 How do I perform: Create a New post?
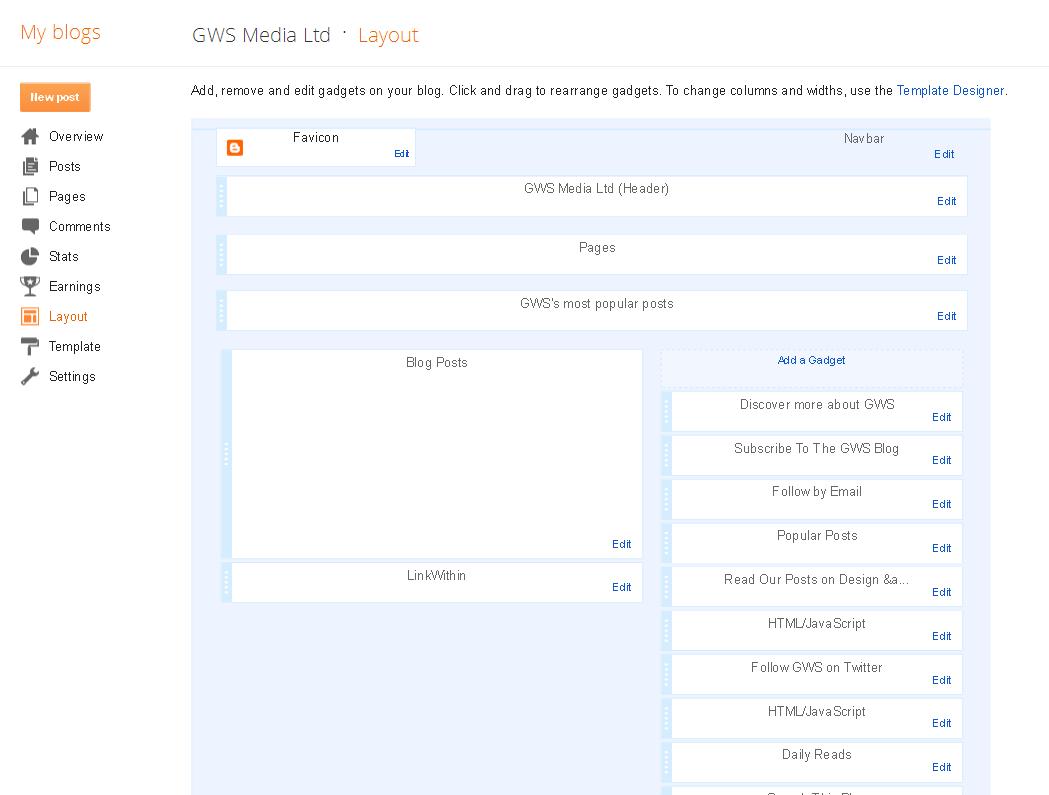pos(55,97)
